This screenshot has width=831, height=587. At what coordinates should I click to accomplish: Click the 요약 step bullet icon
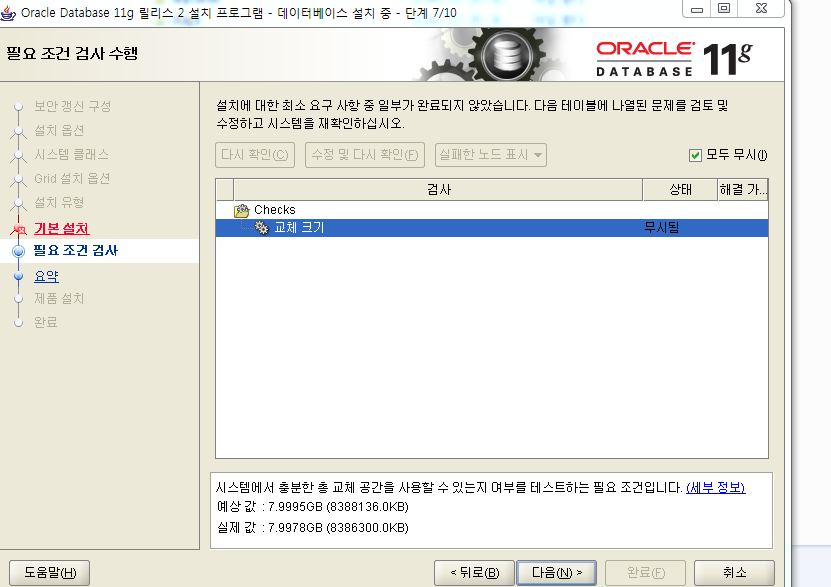click(x=17, y=277)
